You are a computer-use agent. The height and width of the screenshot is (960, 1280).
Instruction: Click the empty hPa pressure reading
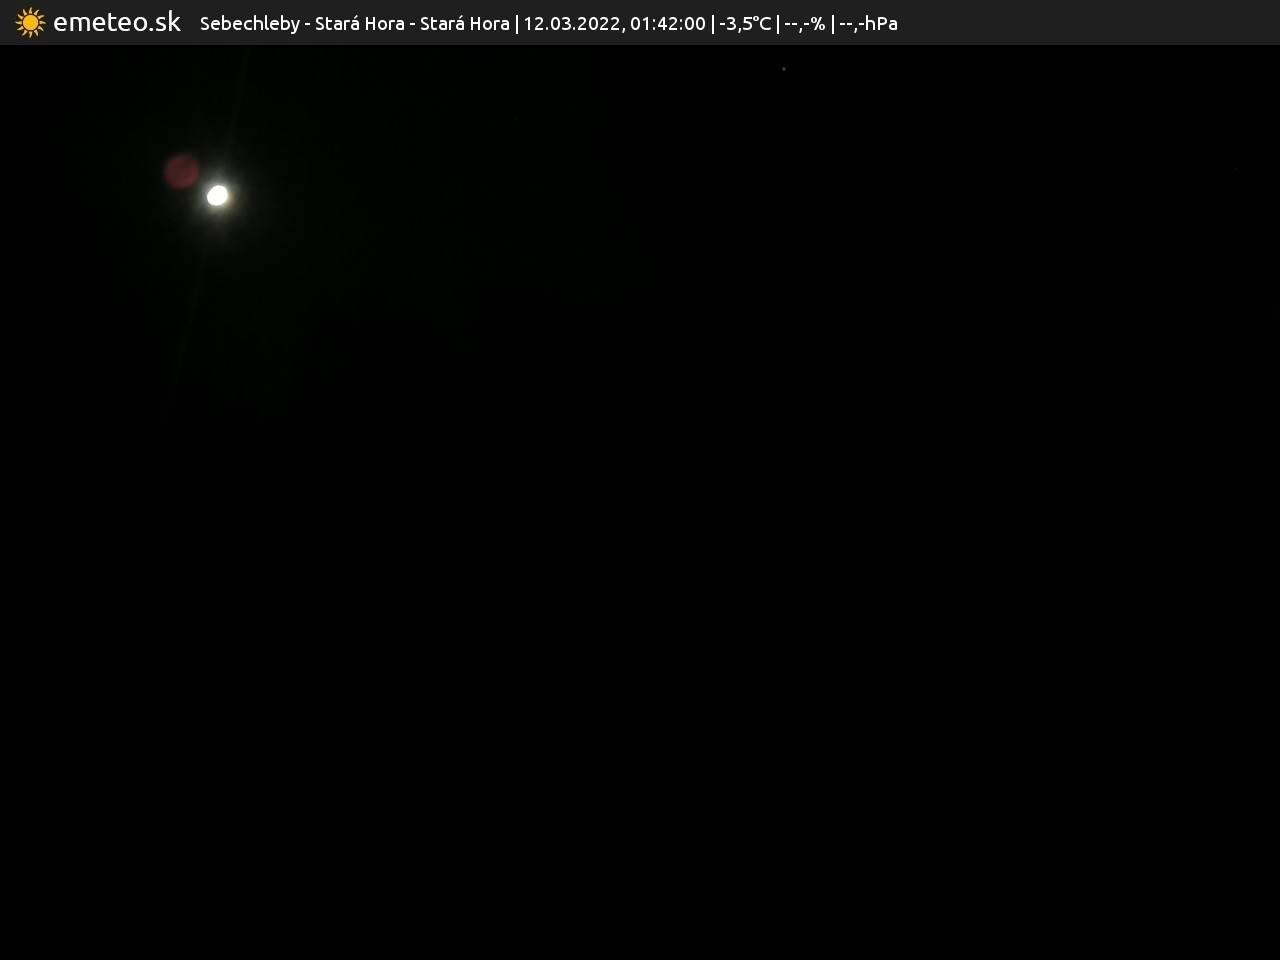868,23
